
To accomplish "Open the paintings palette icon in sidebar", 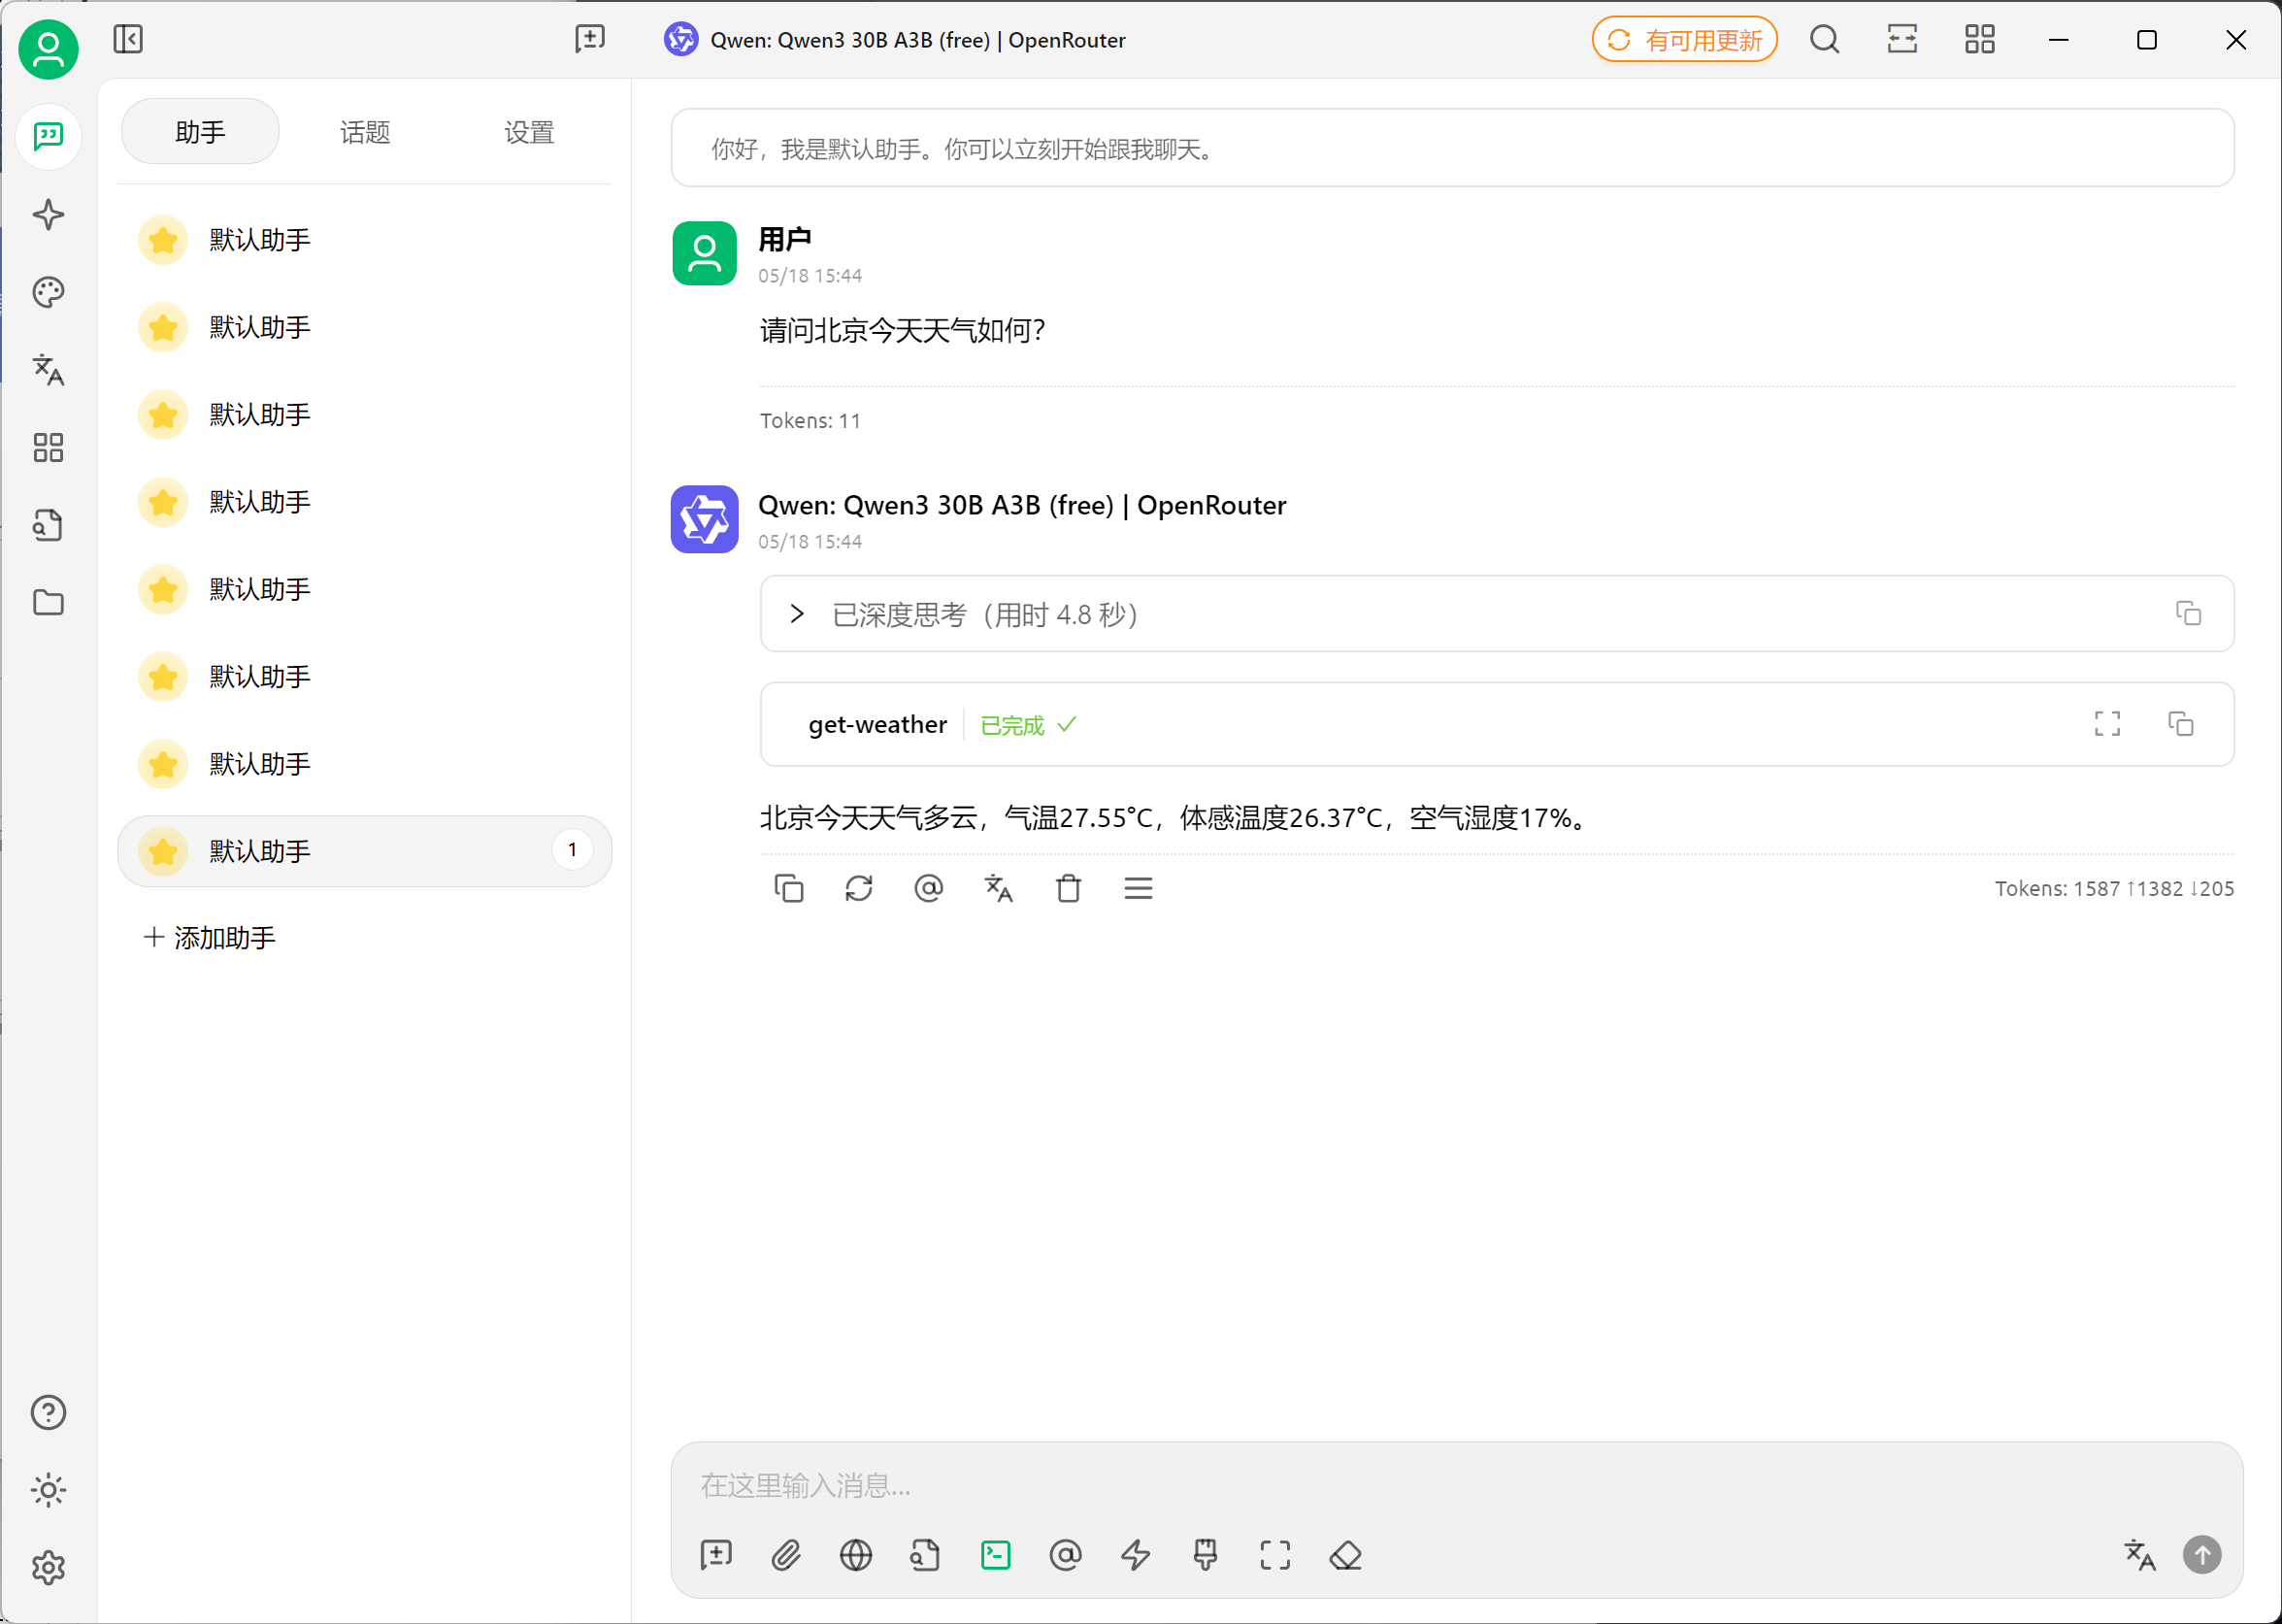I will pyautogui.click(x=48, y=292).
